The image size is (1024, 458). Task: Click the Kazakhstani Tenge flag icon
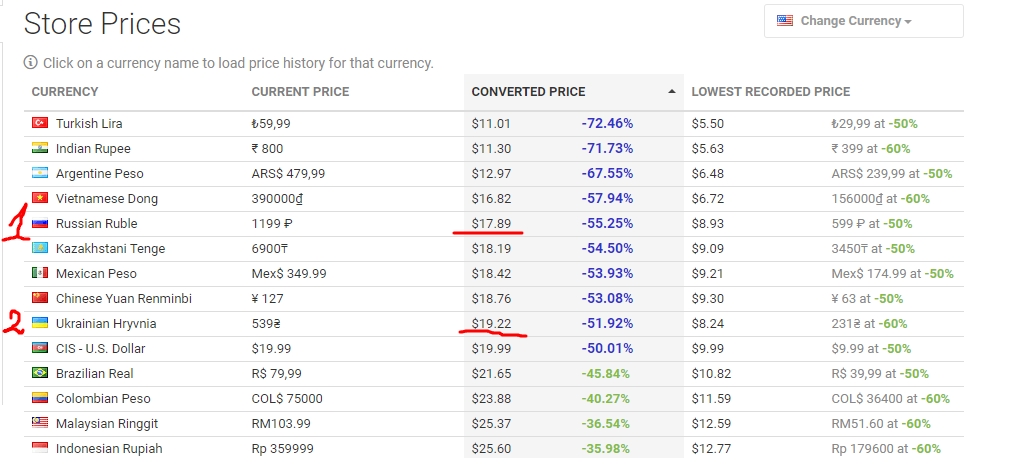pos(40,248)
